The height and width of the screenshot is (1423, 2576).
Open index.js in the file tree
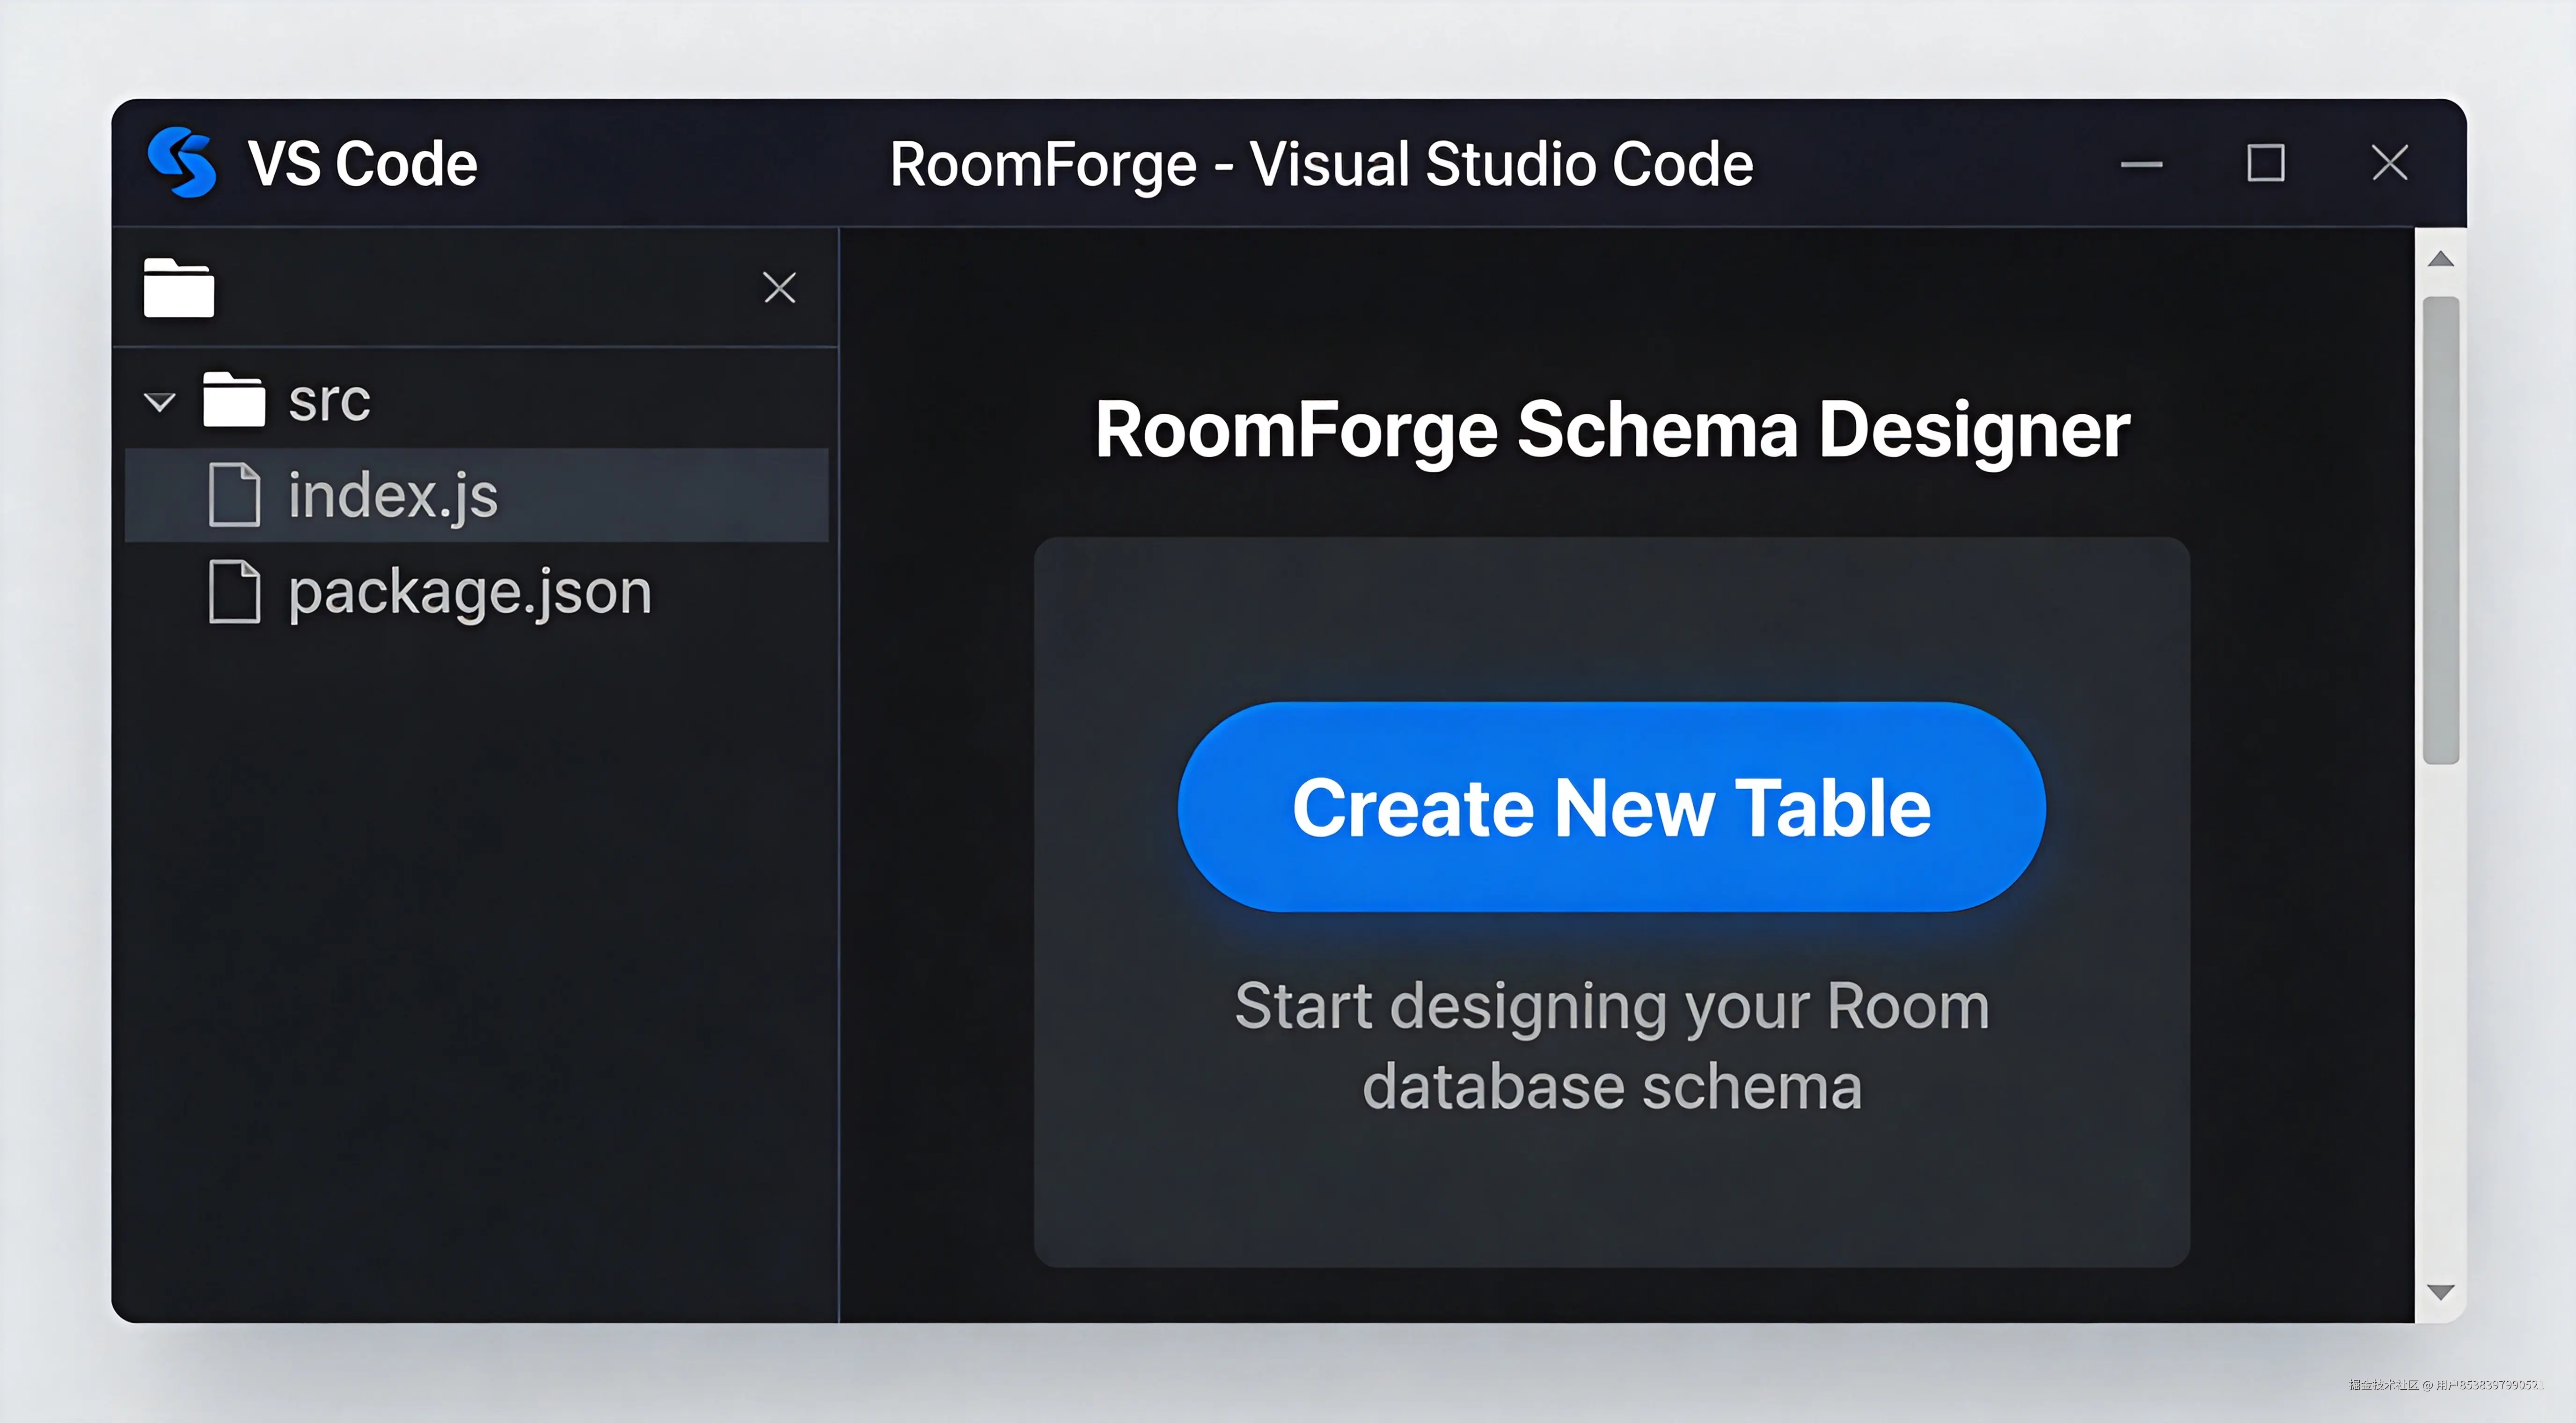pos(476,495)
